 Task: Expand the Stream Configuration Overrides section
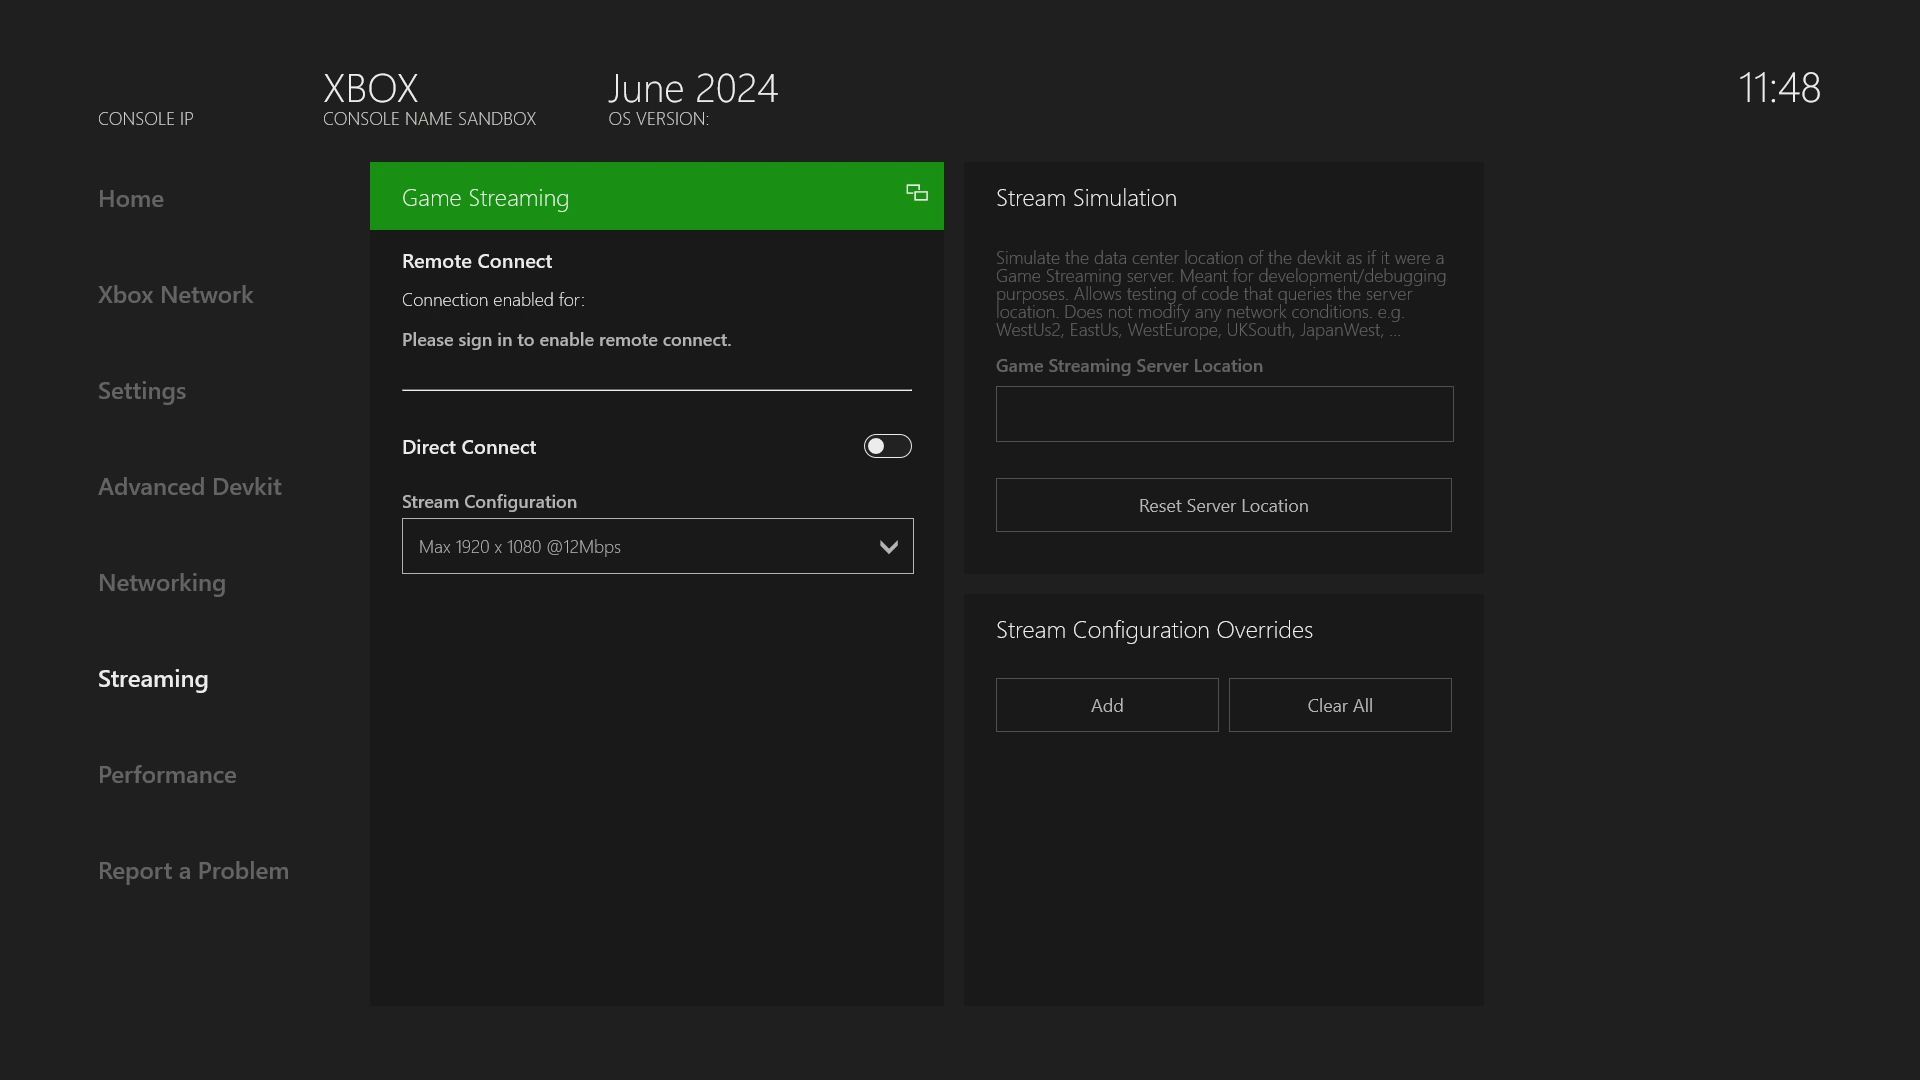pyautogui.click(x=1155, y=629)
